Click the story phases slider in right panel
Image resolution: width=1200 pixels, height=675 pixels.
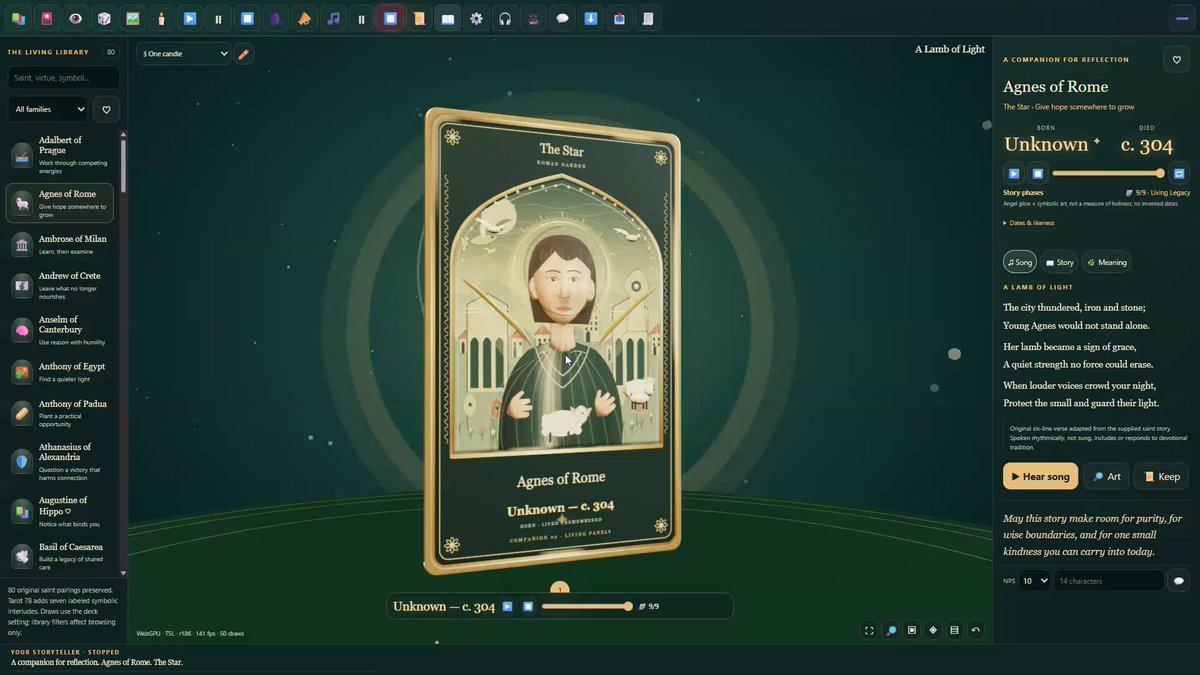[x=1107, y=173]
